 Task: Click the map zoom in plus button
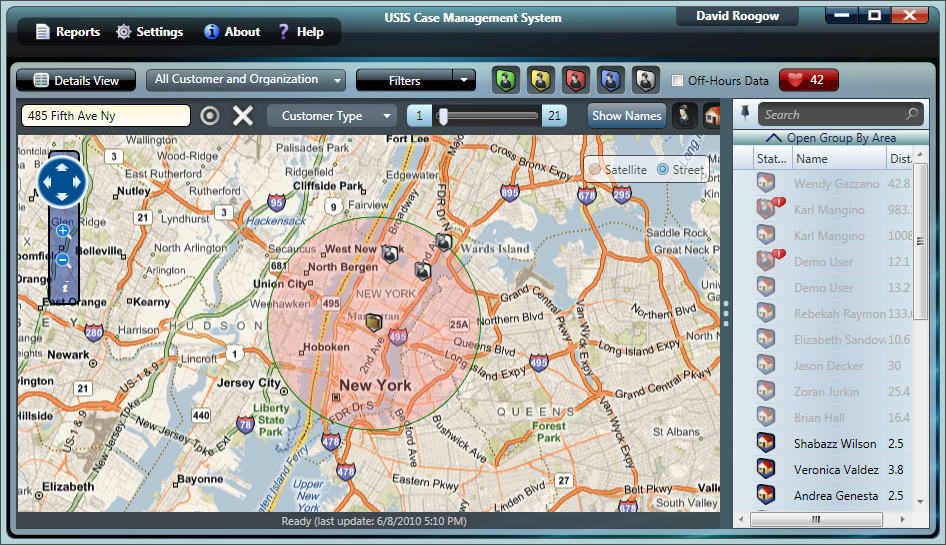click(x=63, y=231)
